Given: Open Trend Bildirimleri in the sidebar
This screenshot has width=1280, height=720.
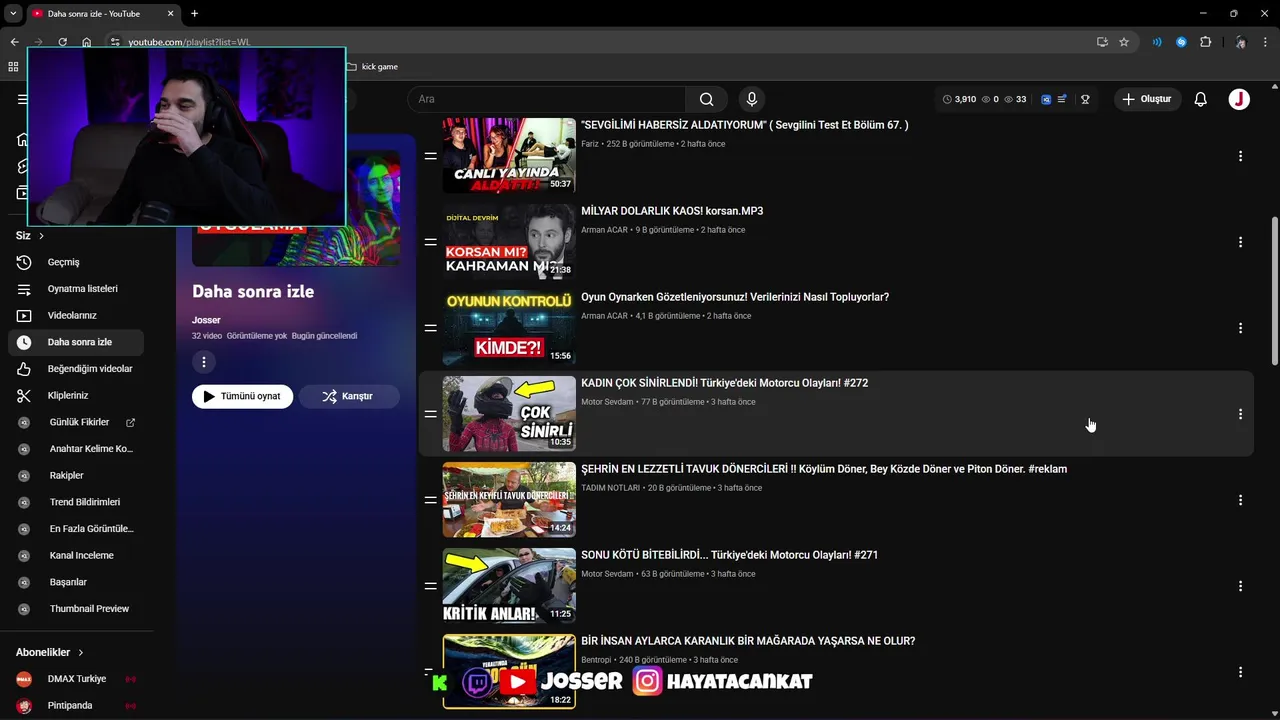Looking at the screenshot, I should pos(76,502).
